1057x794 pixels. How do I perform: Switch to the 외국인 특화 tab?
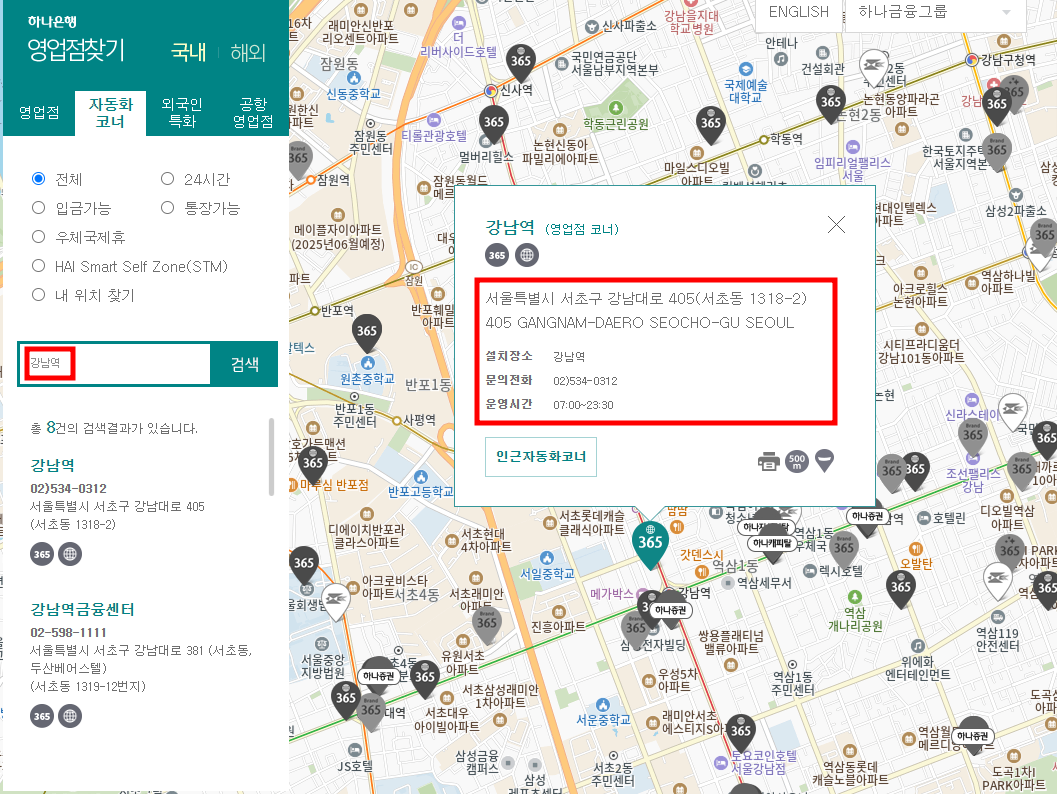182,112
